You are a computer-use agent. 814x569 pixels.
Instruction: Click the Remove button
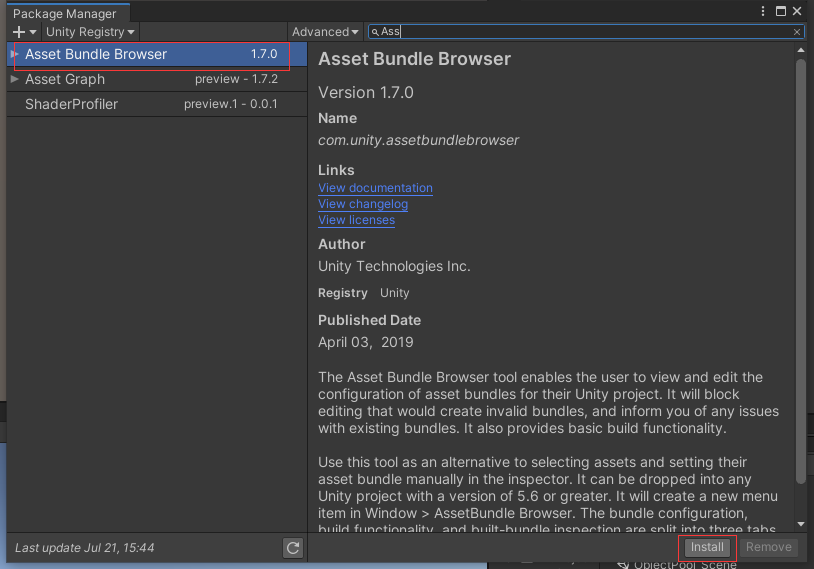pyautogui.click(x=768, y=547)
